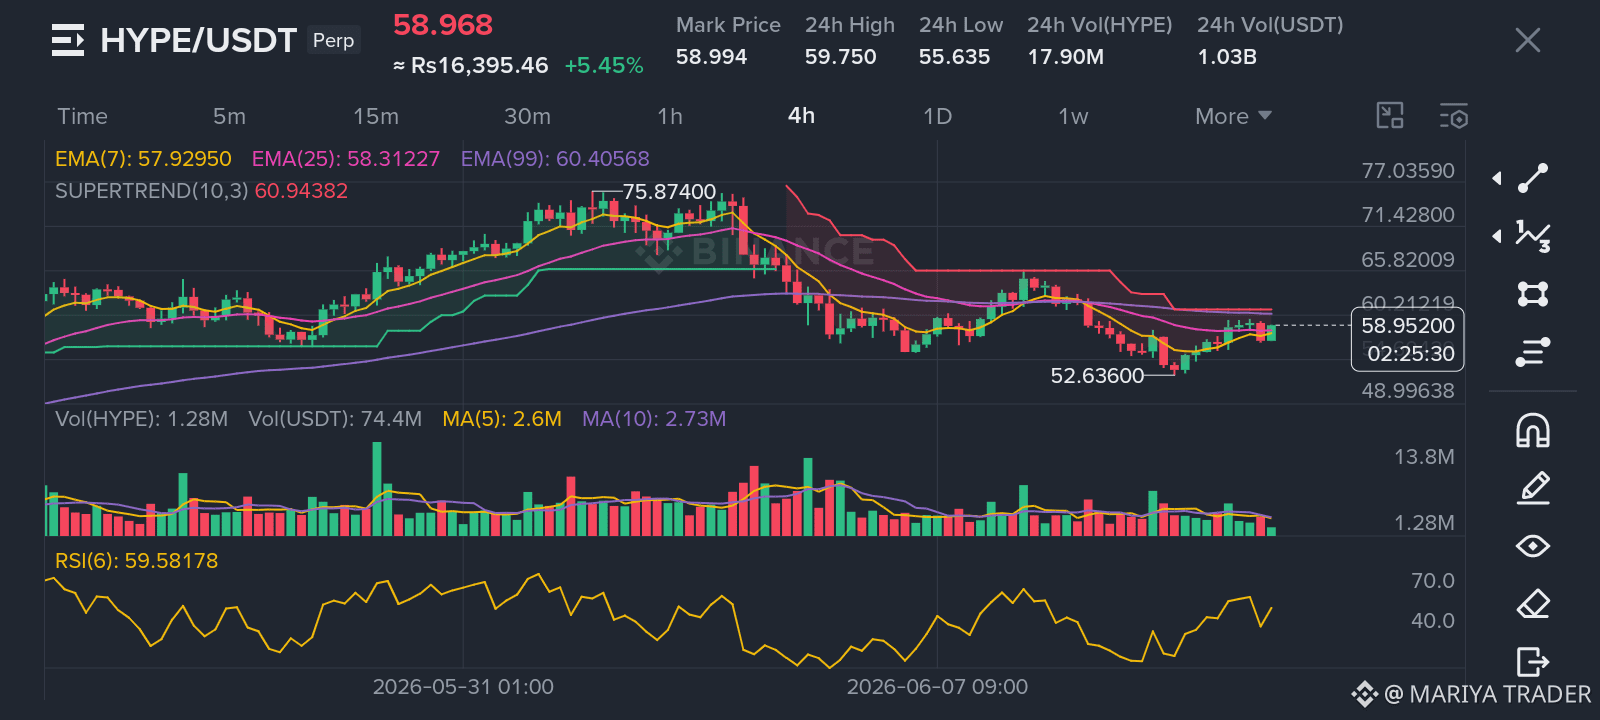Image resolution: width=1600 pixels, height=720 pixels.
Task: Select the 15m timeframe
Action: pos(376,116)
